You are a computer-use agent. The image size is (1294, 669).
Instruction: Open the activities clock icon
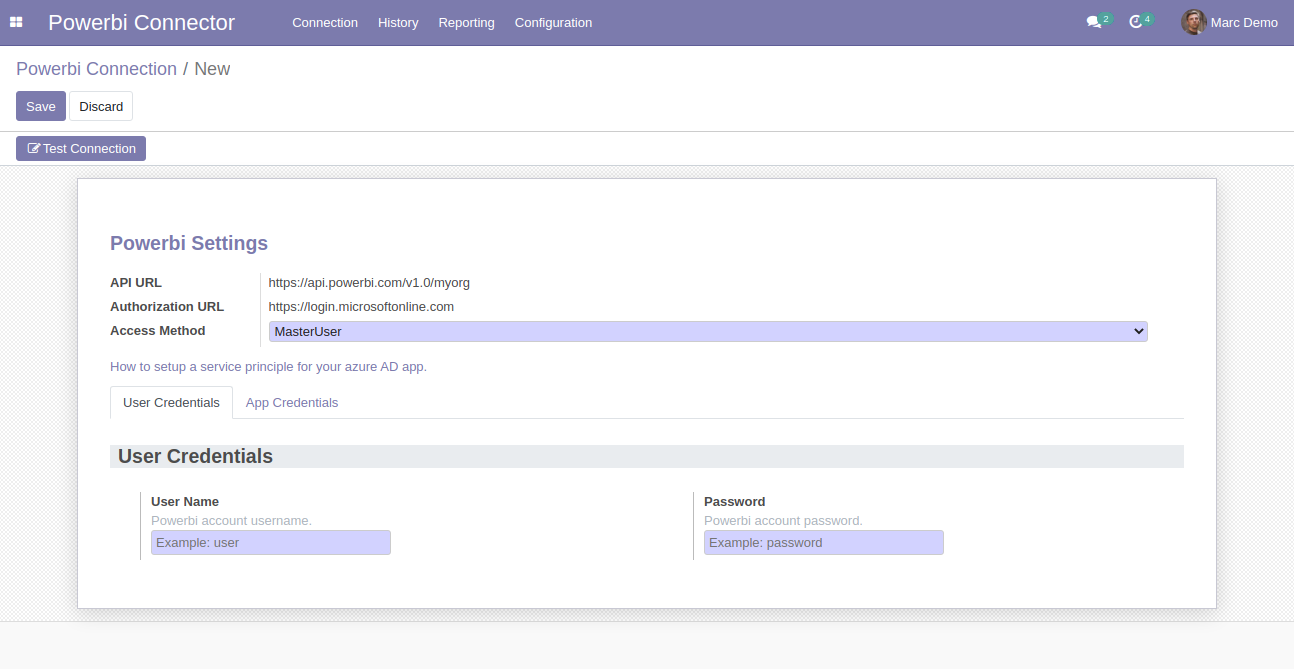pos(1138,22)
